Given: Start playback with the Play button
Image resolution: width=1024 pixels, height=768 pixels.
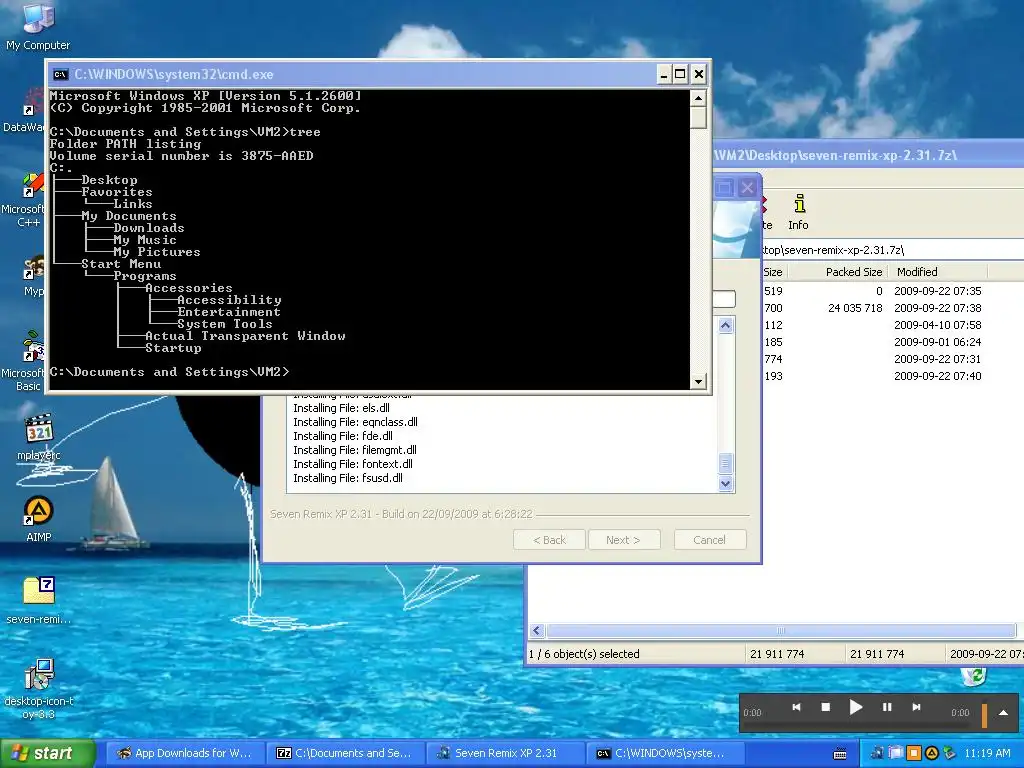Looking at the screenshot, I should pyautogui.click(x=856, y=707).
